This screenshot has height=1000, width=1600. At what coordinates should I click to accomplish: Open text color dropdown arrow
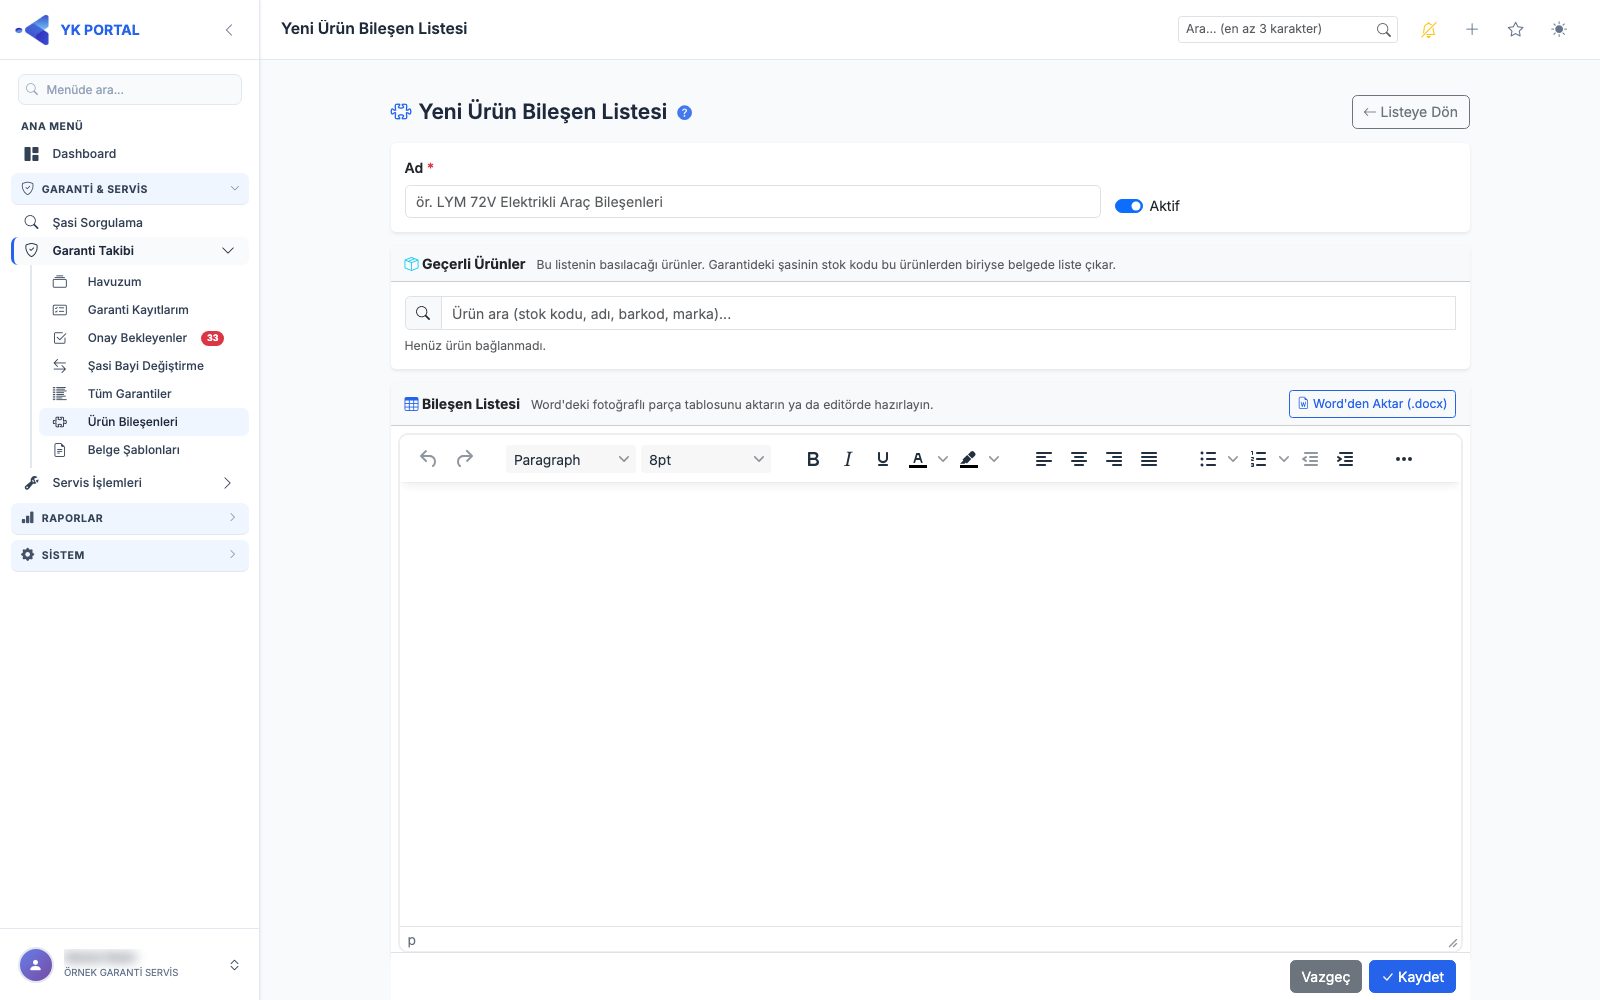point(942,459)
